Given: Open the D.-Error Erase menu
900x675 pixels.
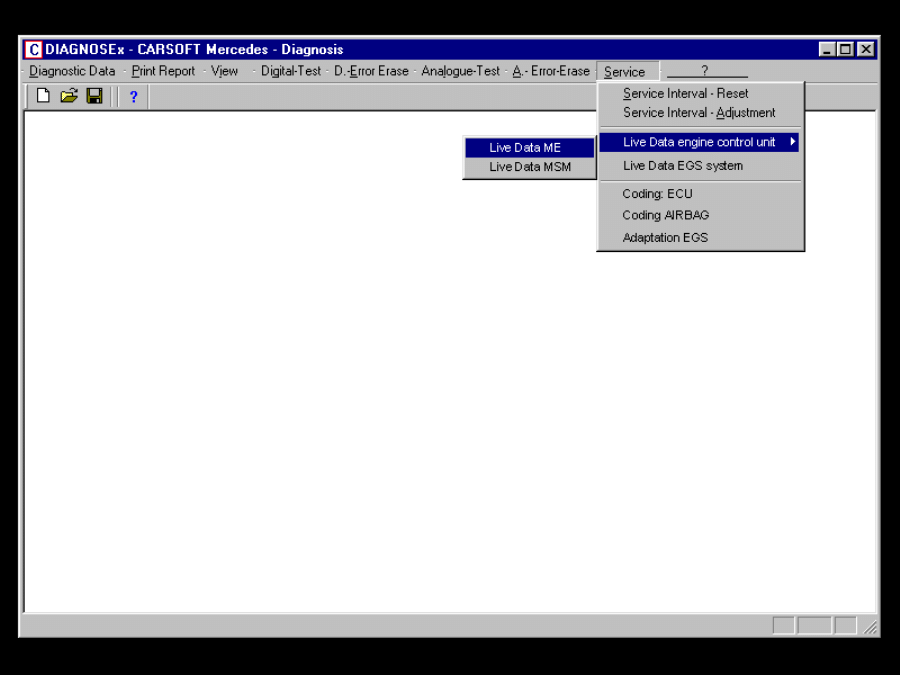Looking at the screenshot, I should click(371, 71).
